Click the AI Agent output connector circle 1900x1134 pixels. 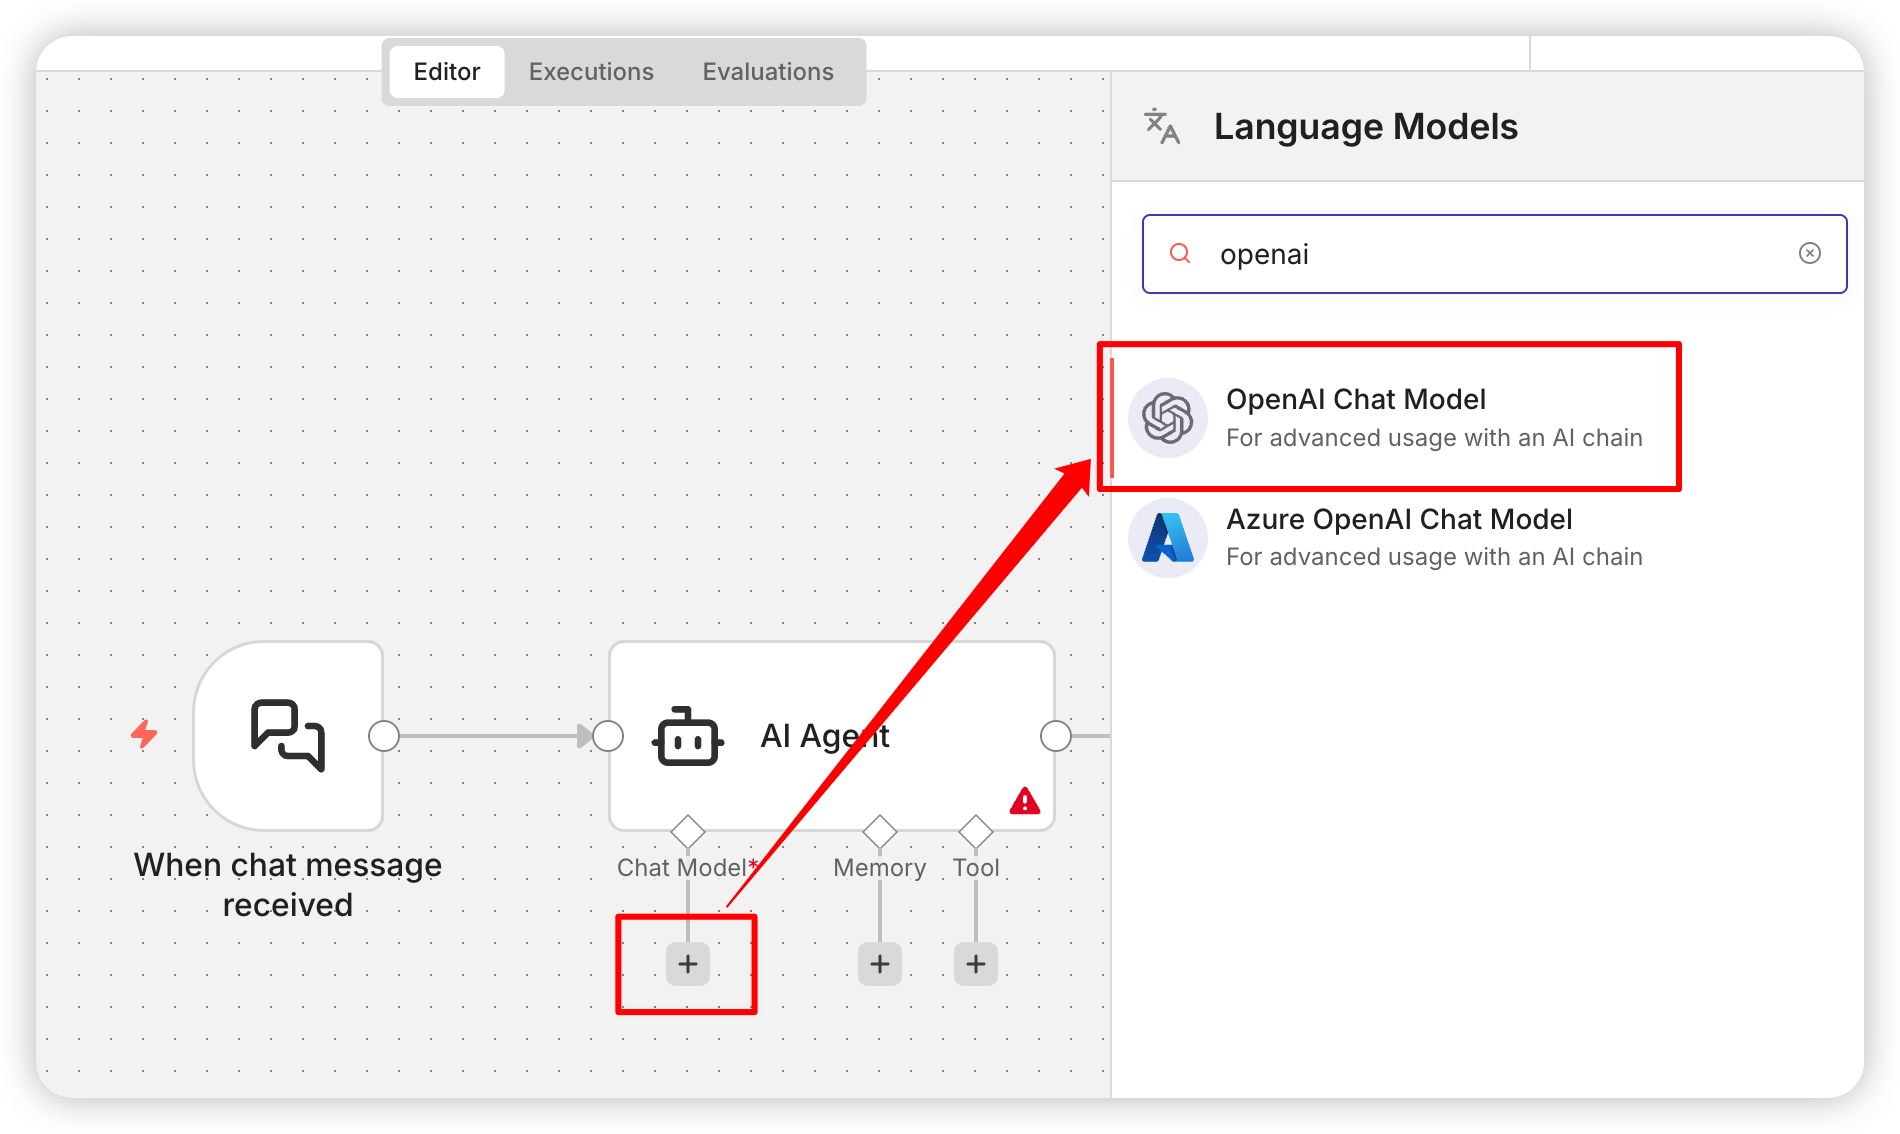[1055, 736]
